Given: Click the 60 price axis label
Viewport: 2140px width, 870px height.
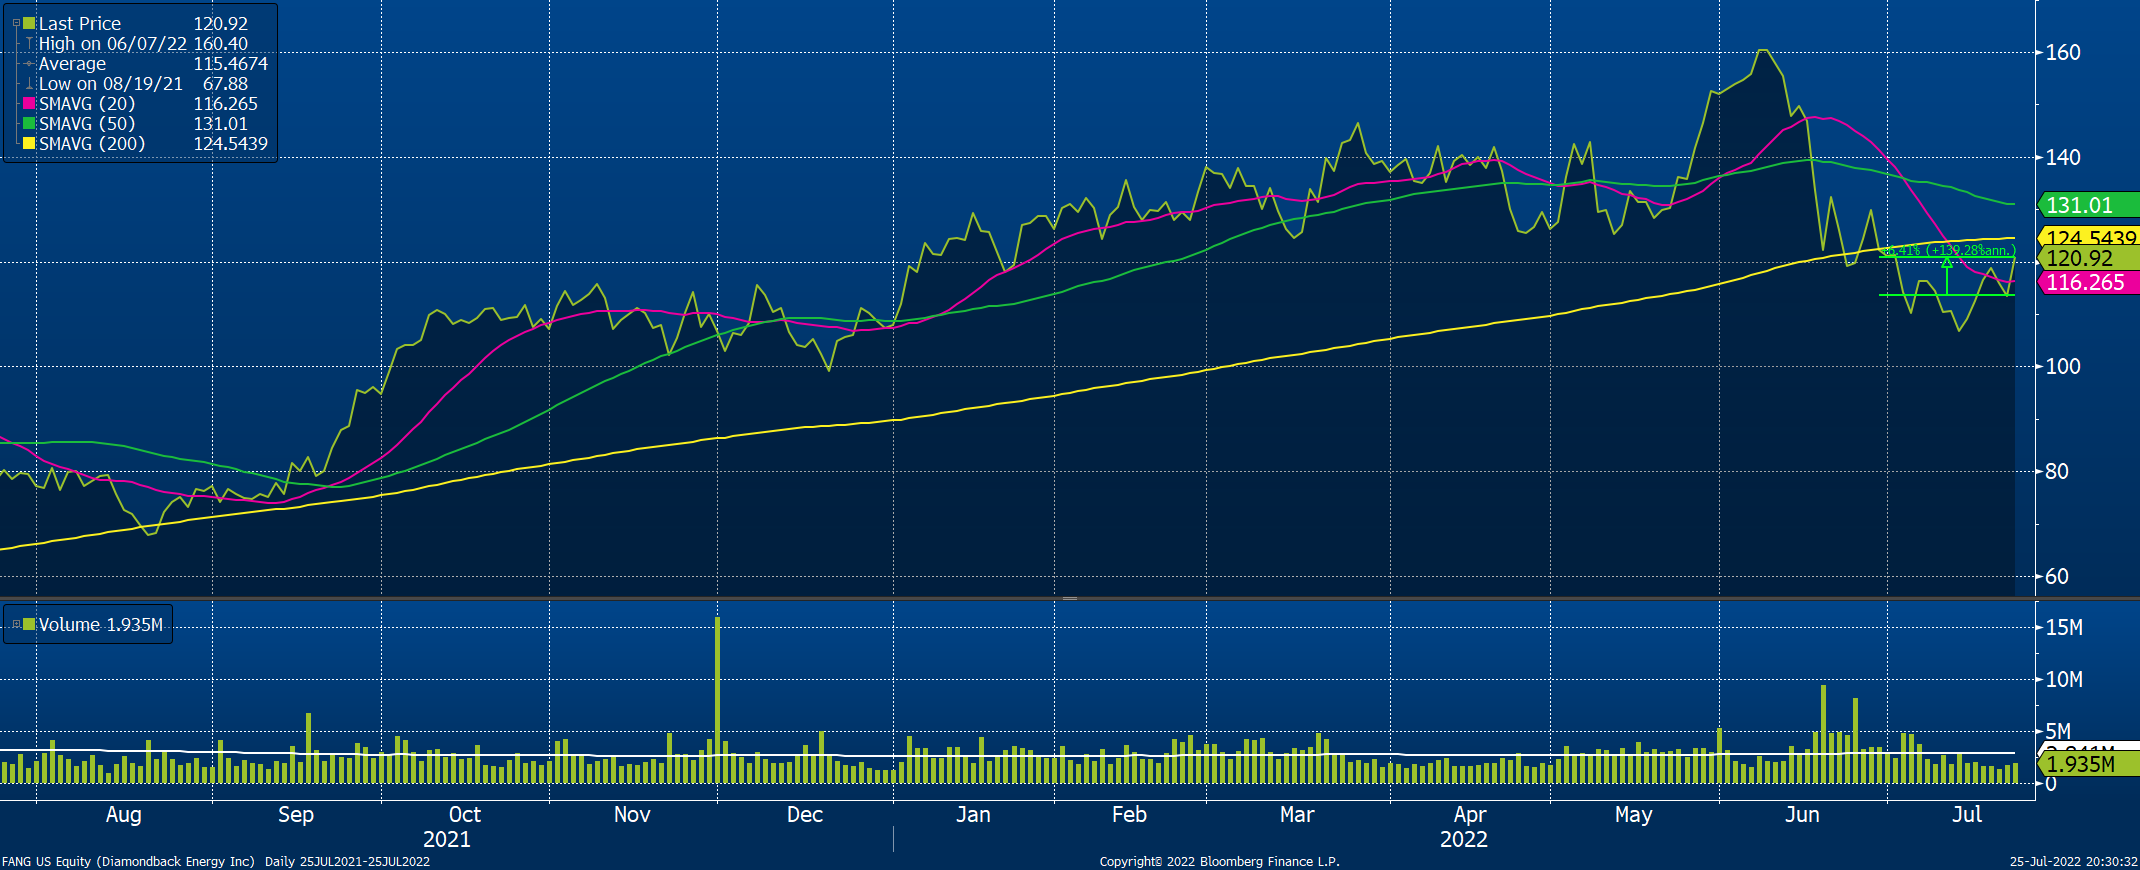Looking at the screenshot, I should [x=2057, y=576].
